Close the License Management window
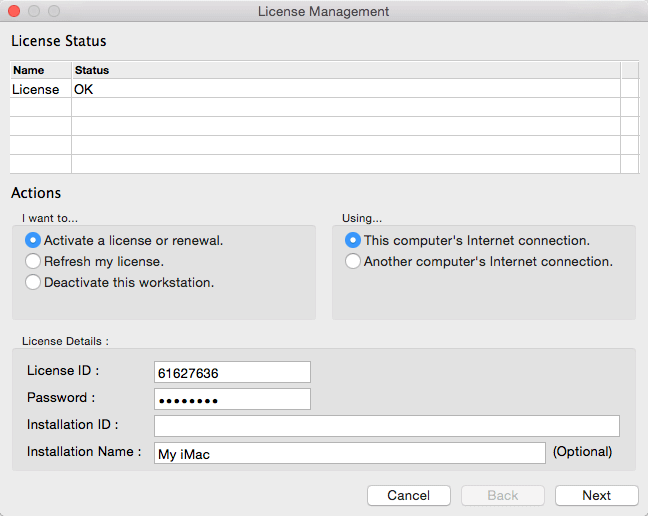The height and width of the screenshot is (516, 648). tap(14, 12)
